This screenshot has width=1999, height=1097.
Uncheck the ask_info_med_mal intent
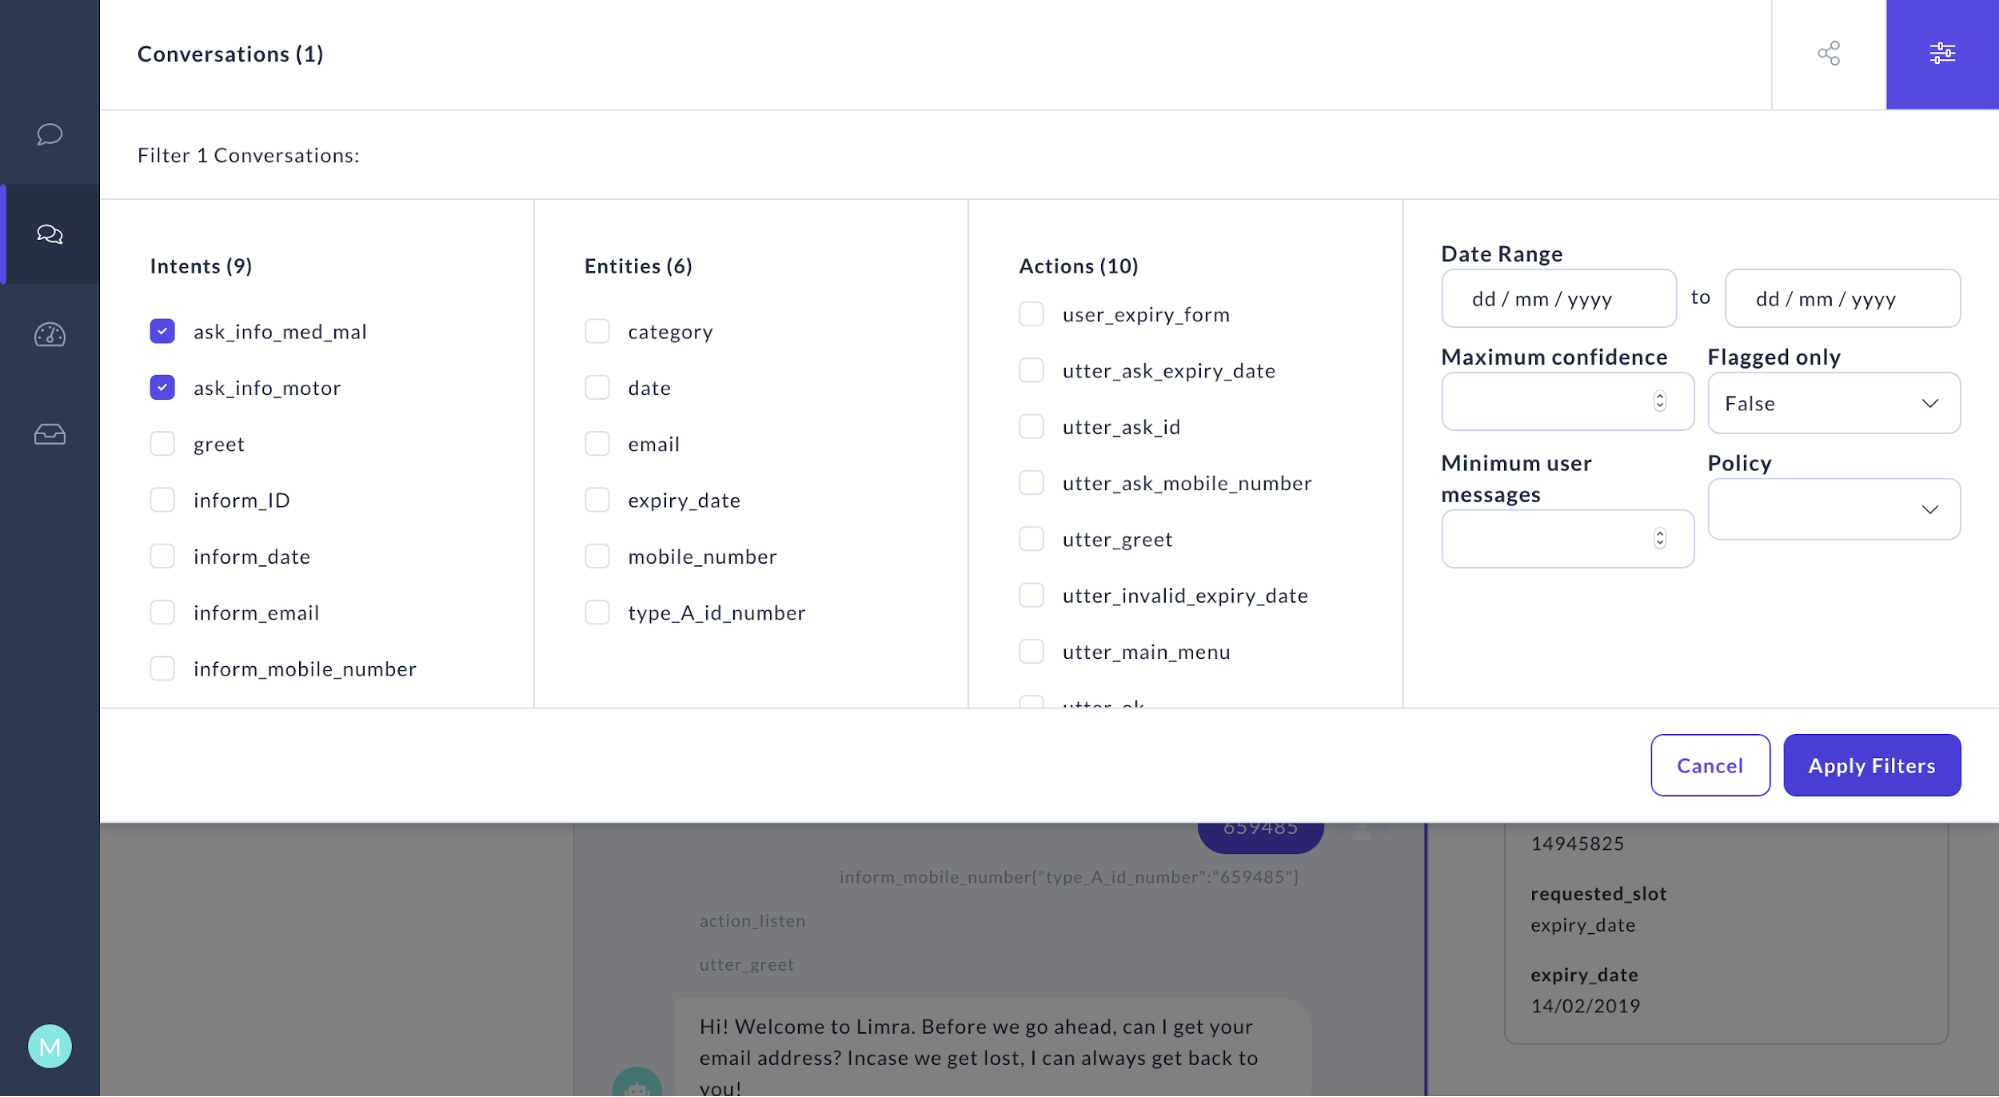pos(162,331)
